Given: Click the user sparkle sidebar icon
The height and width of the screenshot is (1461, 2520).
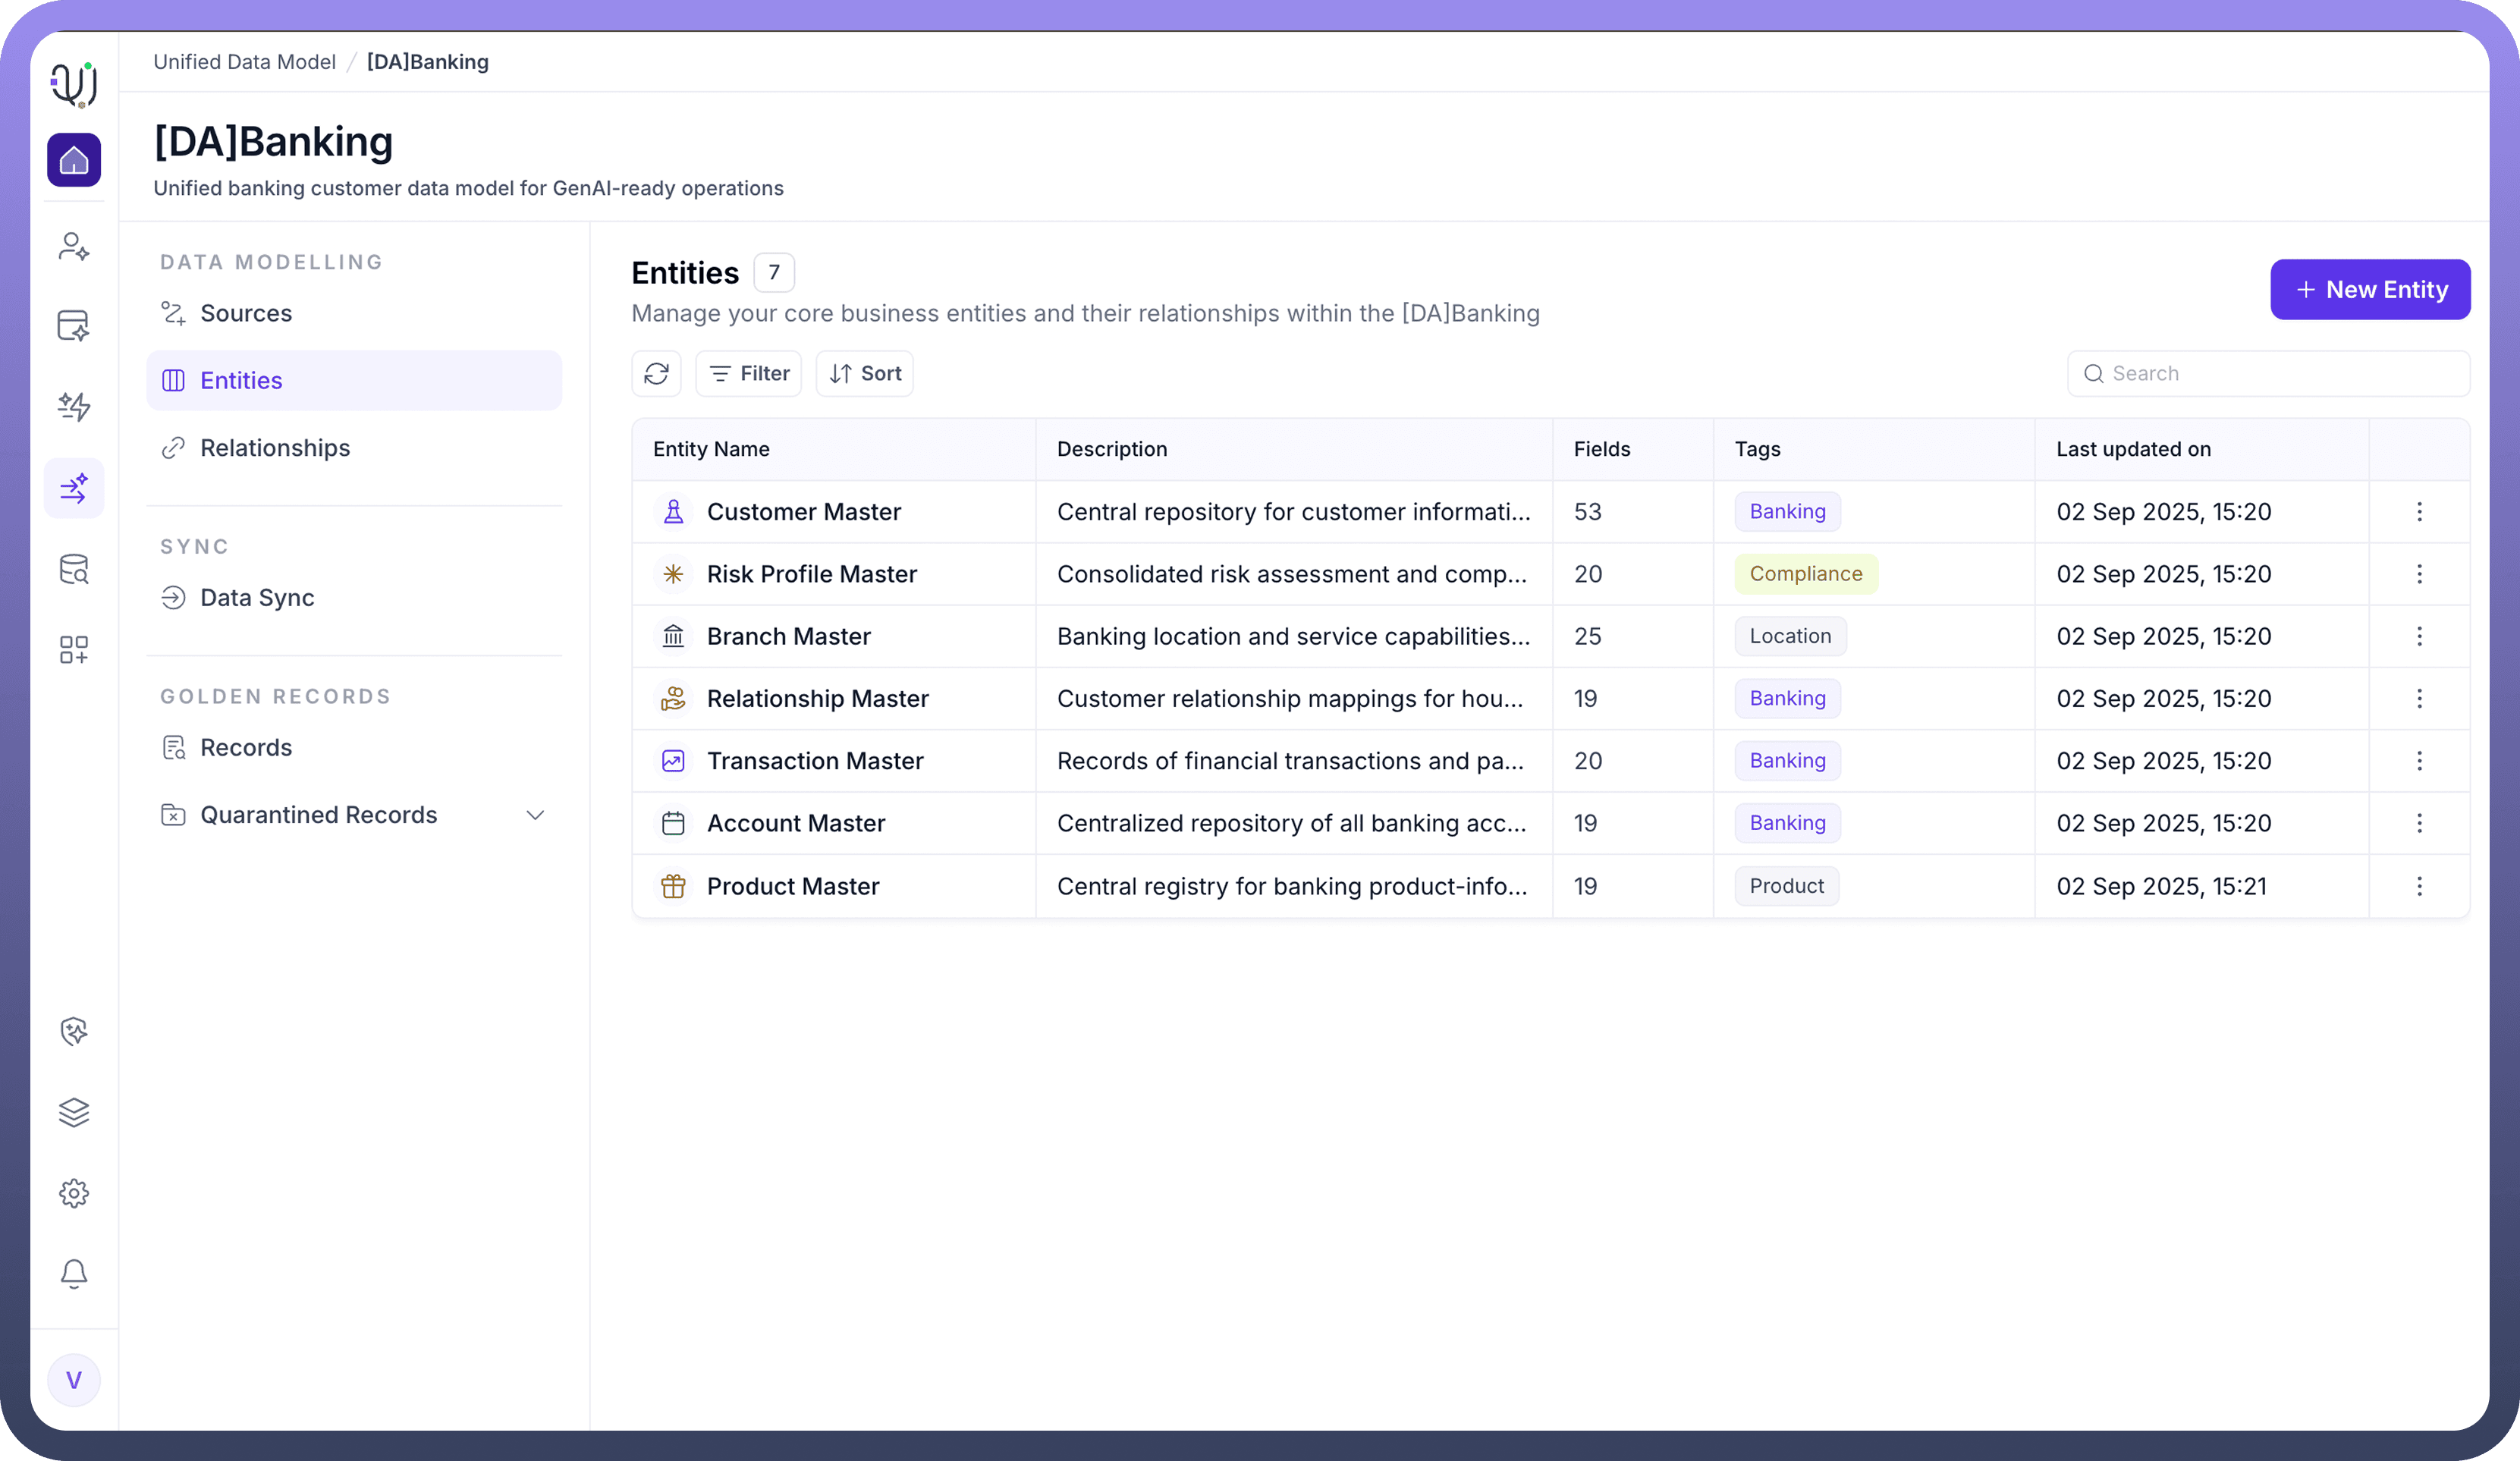Looking at the screenshot, I should (x=74, y=246).
